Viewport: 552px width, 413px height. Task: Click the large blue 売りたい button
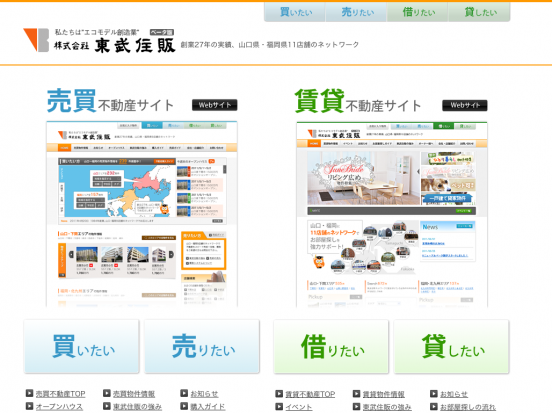coord(202,346)
